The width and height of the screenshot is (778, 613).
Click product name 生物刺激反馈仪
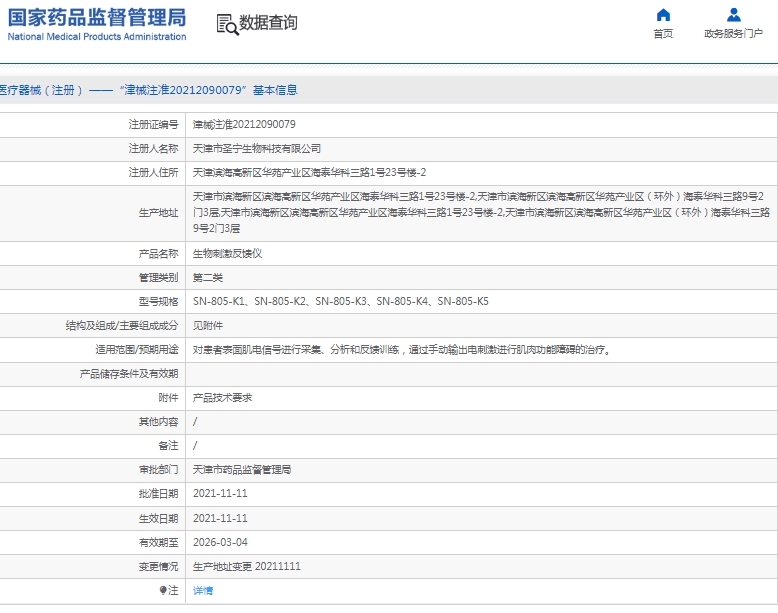tap(227, 254)
